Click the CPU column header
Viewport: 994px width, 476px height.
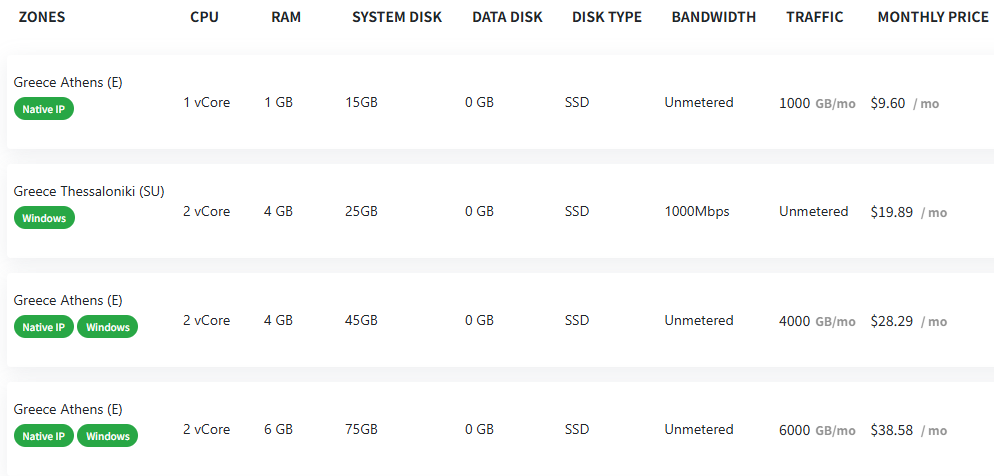(204, 17)
